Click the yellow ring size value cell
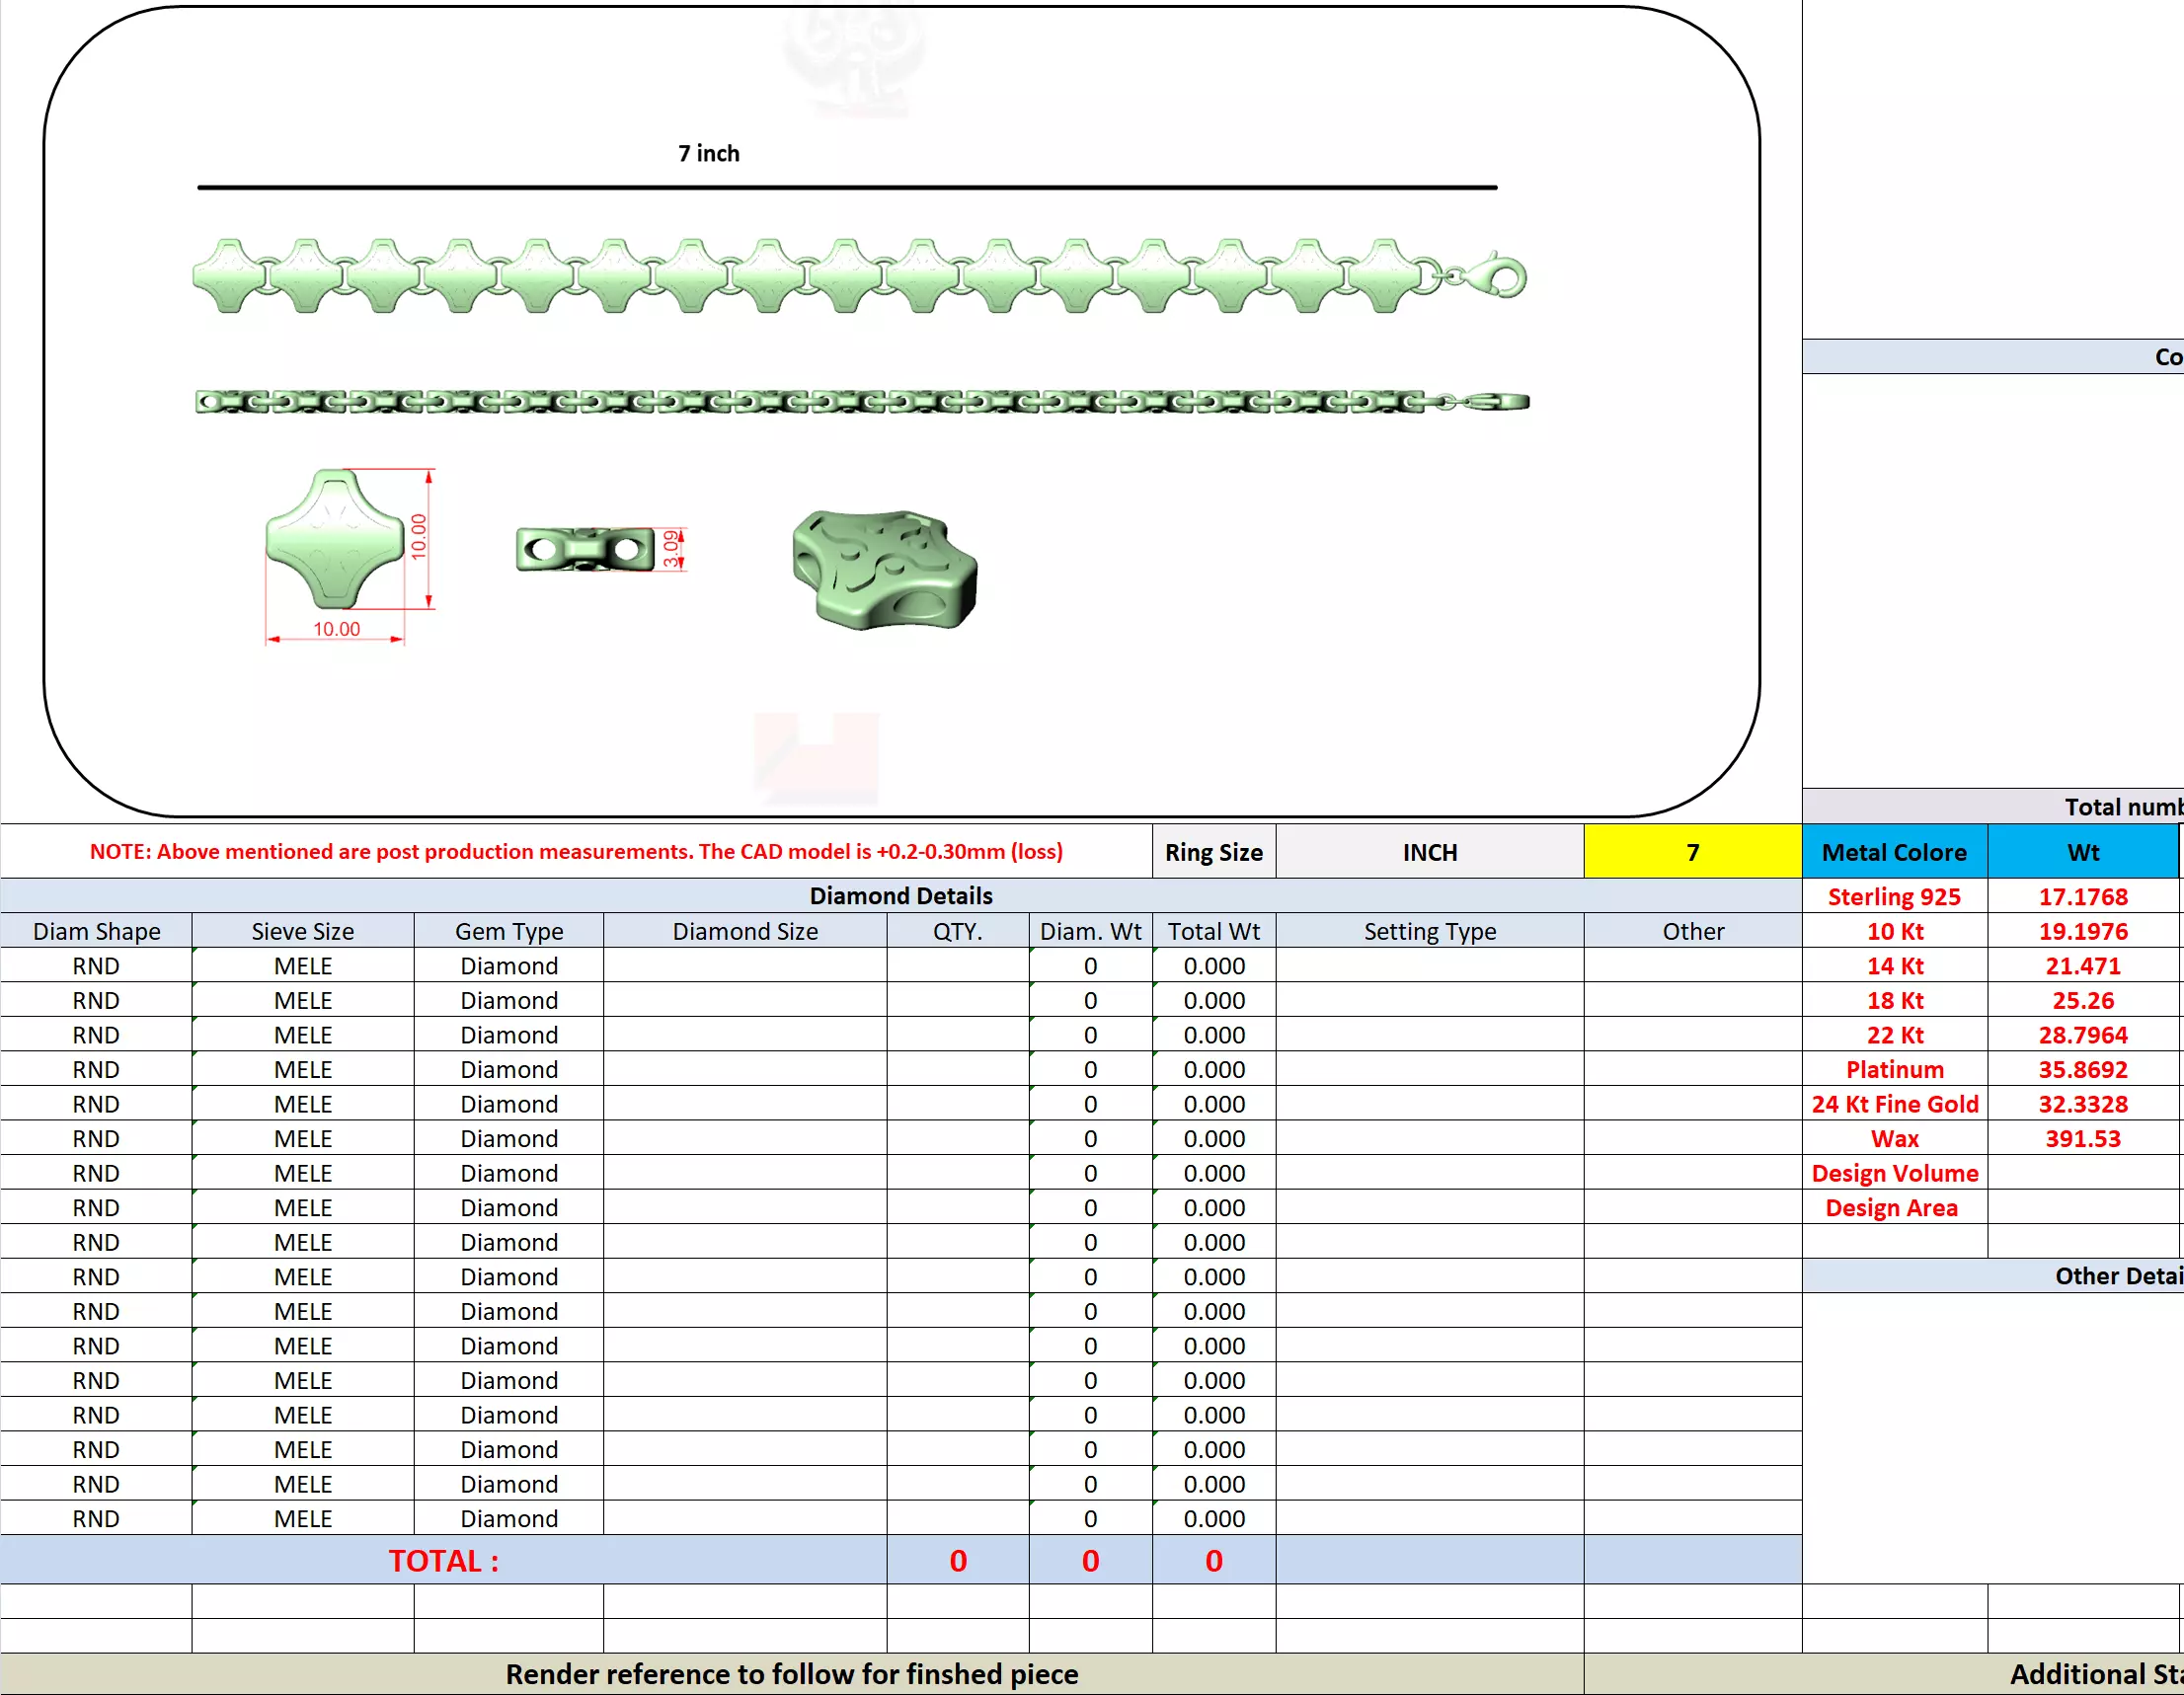Viewport: 2184px width, 1695px height. pyautogui.click(x=1692, y=852)
